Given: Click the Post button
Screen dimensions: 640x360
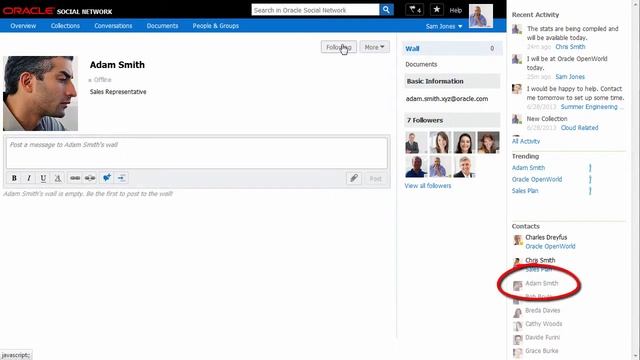Looking at the screenshot, I should (x=375, y=178).
